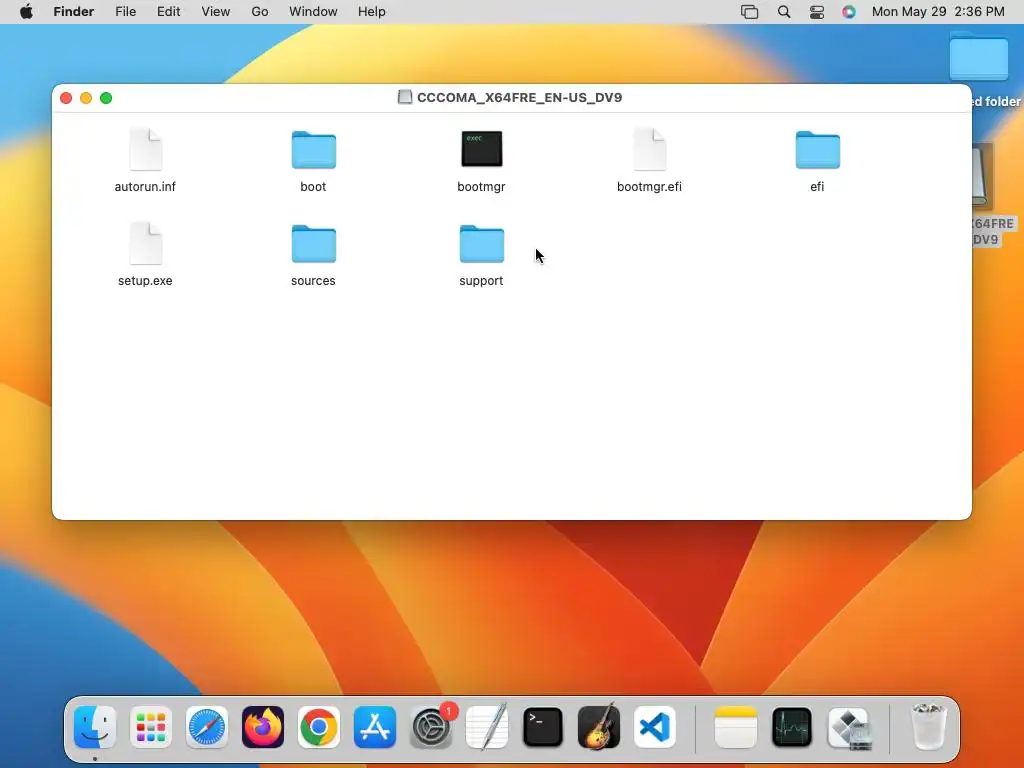1024x768 pixels.
Task: Select the autorun.inf file icon
Action: click(146, 150)
